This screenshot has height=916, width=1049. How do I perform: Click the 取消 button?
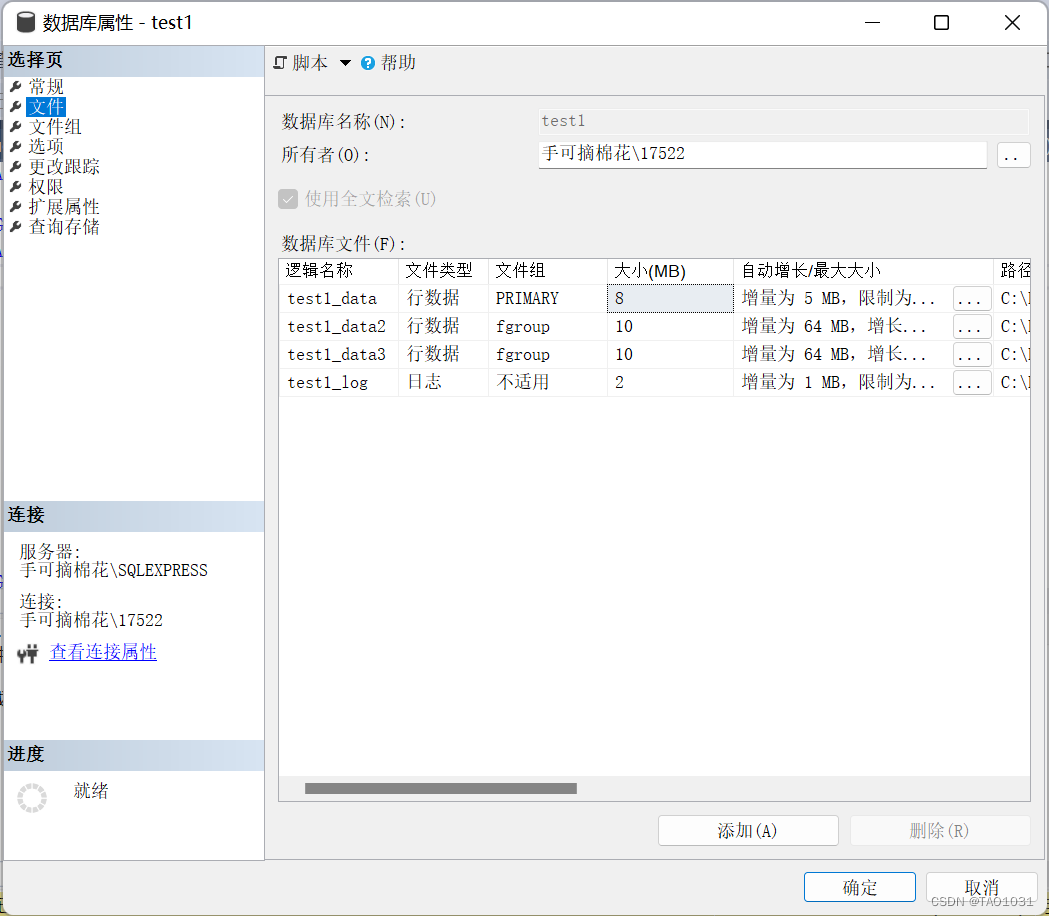coord(981,887)
